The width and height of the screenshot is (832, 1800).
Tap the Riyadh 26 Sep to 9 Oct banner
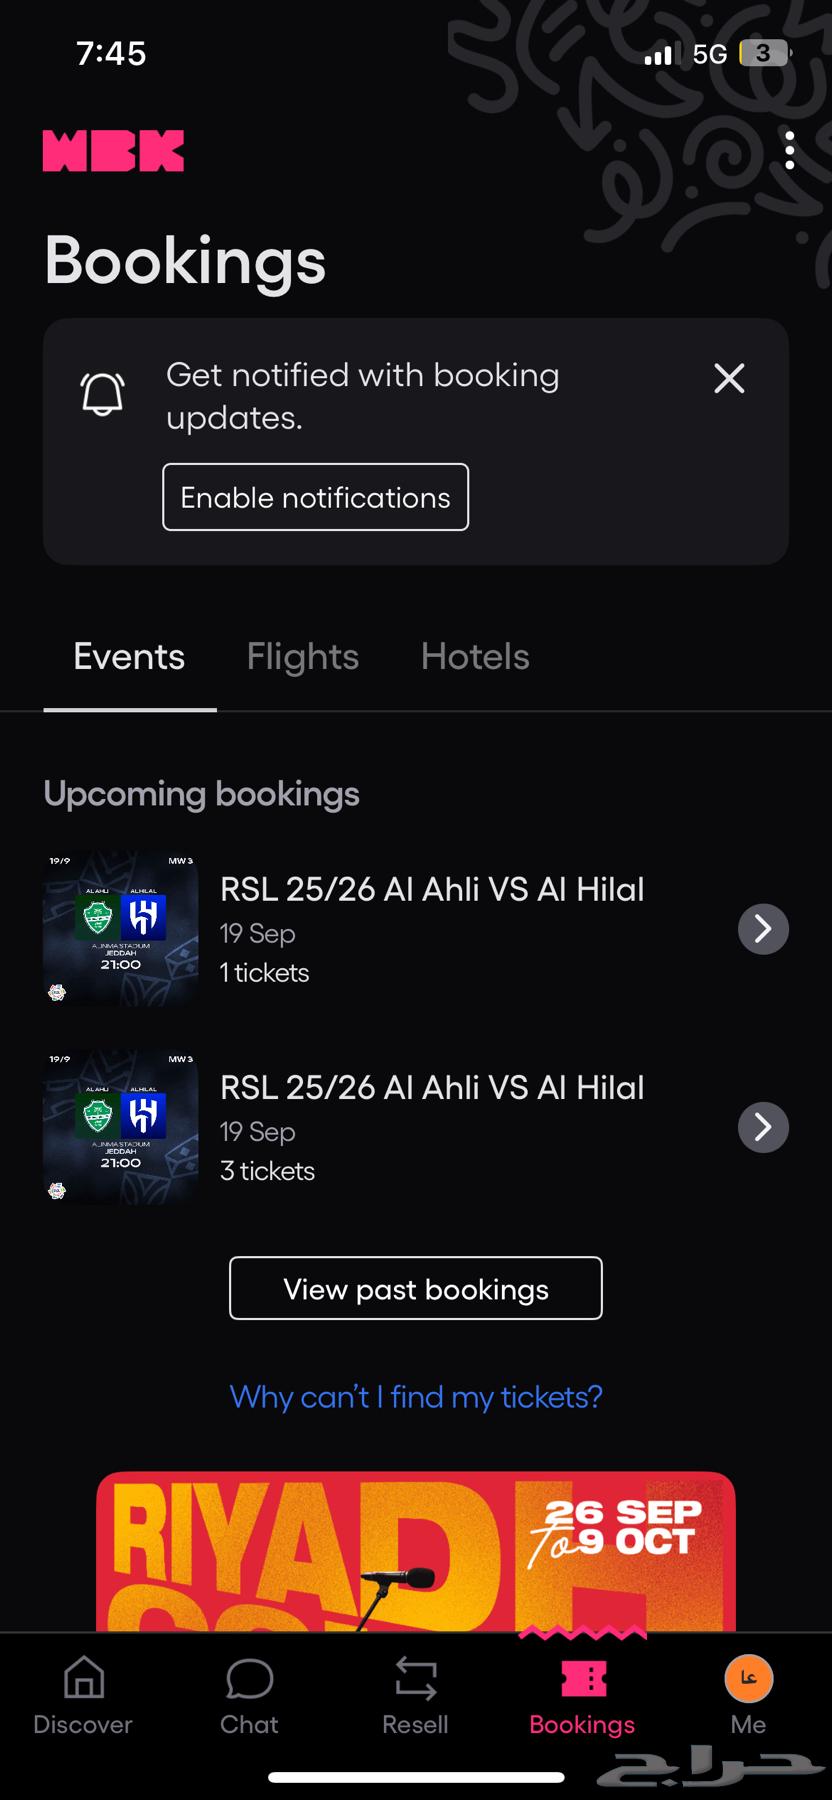tap(416, 1550)
